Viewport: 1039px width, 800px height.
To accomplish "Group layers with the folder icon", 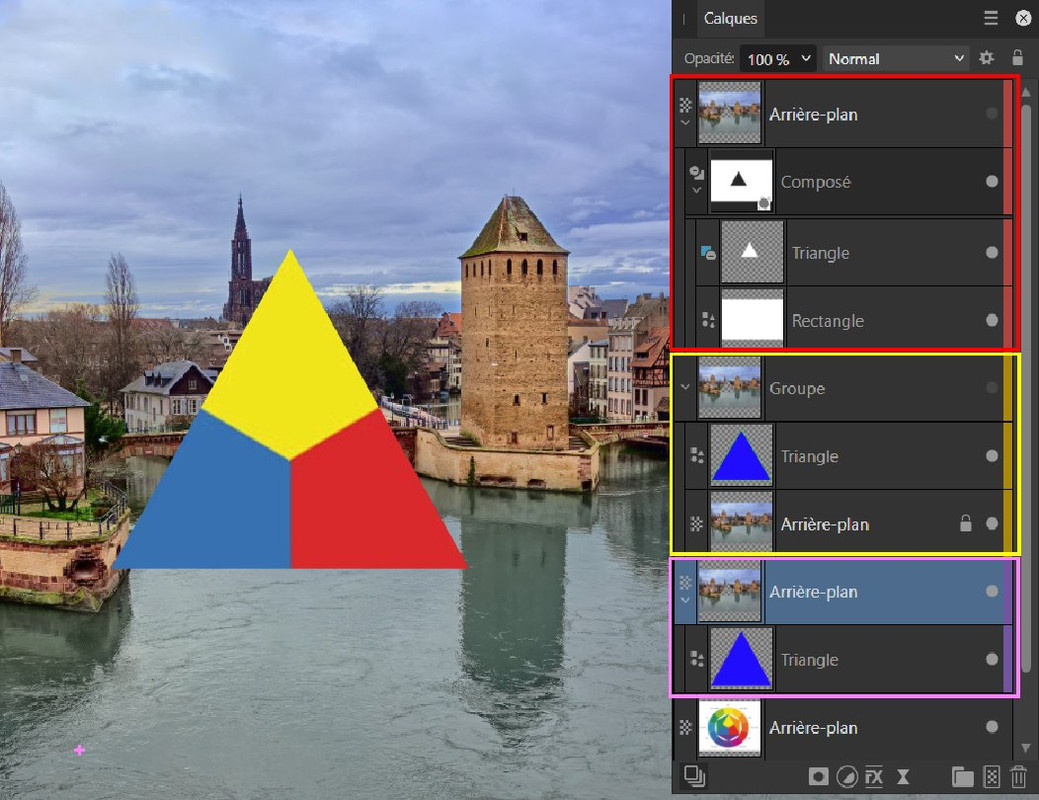I will 962,776.
